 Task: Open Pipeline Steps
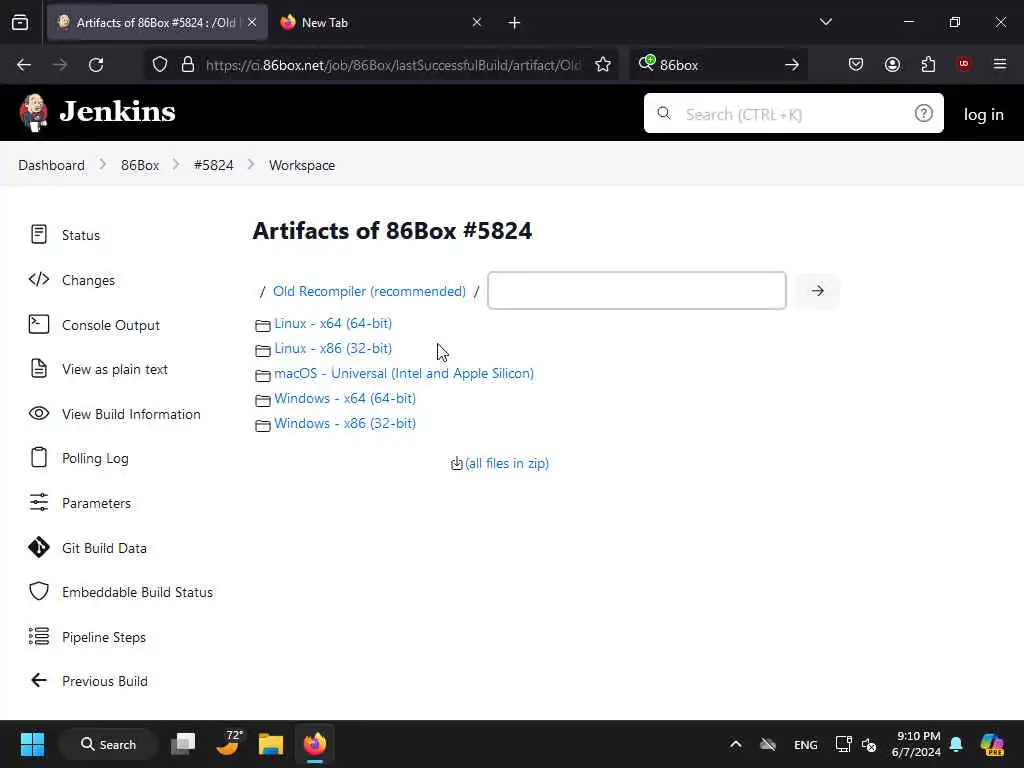87,637
